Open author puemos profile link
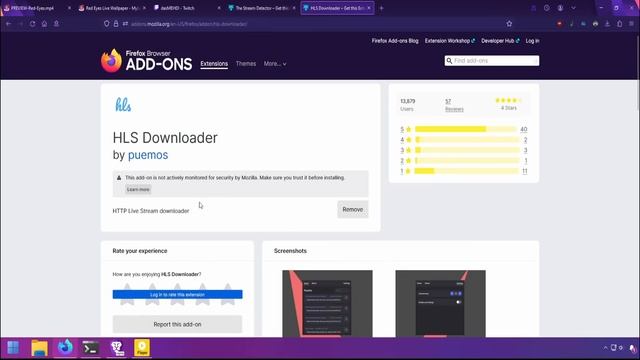This screenshot has width=640, height=360. tap(148, 155)
